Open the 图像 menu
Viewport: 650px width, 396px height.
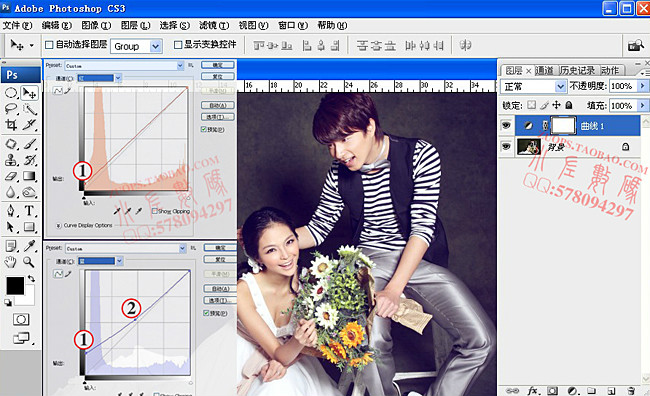click(x=96, y=26)
